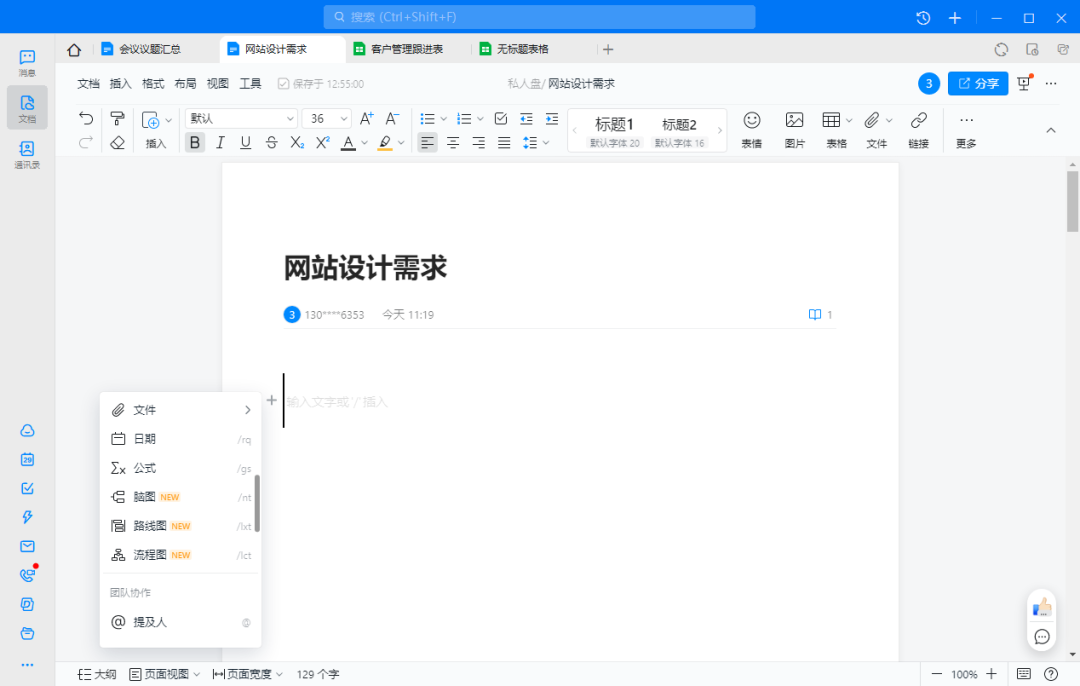Insert a checkbox task list
1080x686 pixels.
pyautogui.click(x=501, y=119)
